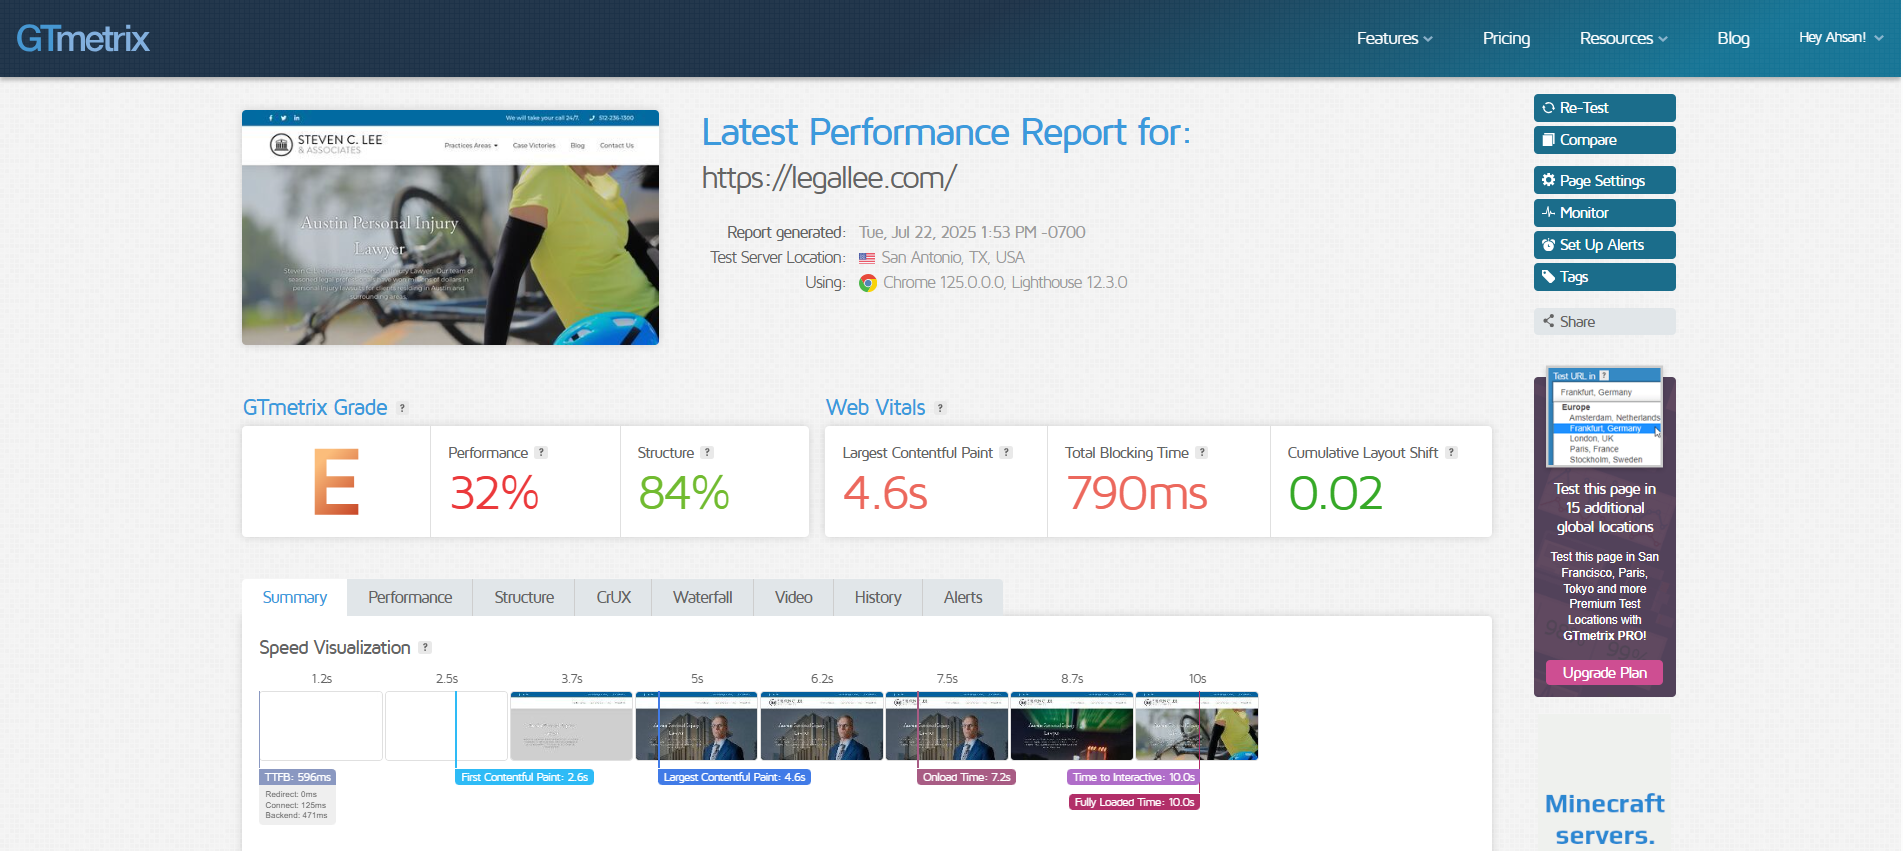Go to the Pricing page
This screenshot has height=851, width=1903.
point(1506,38)
